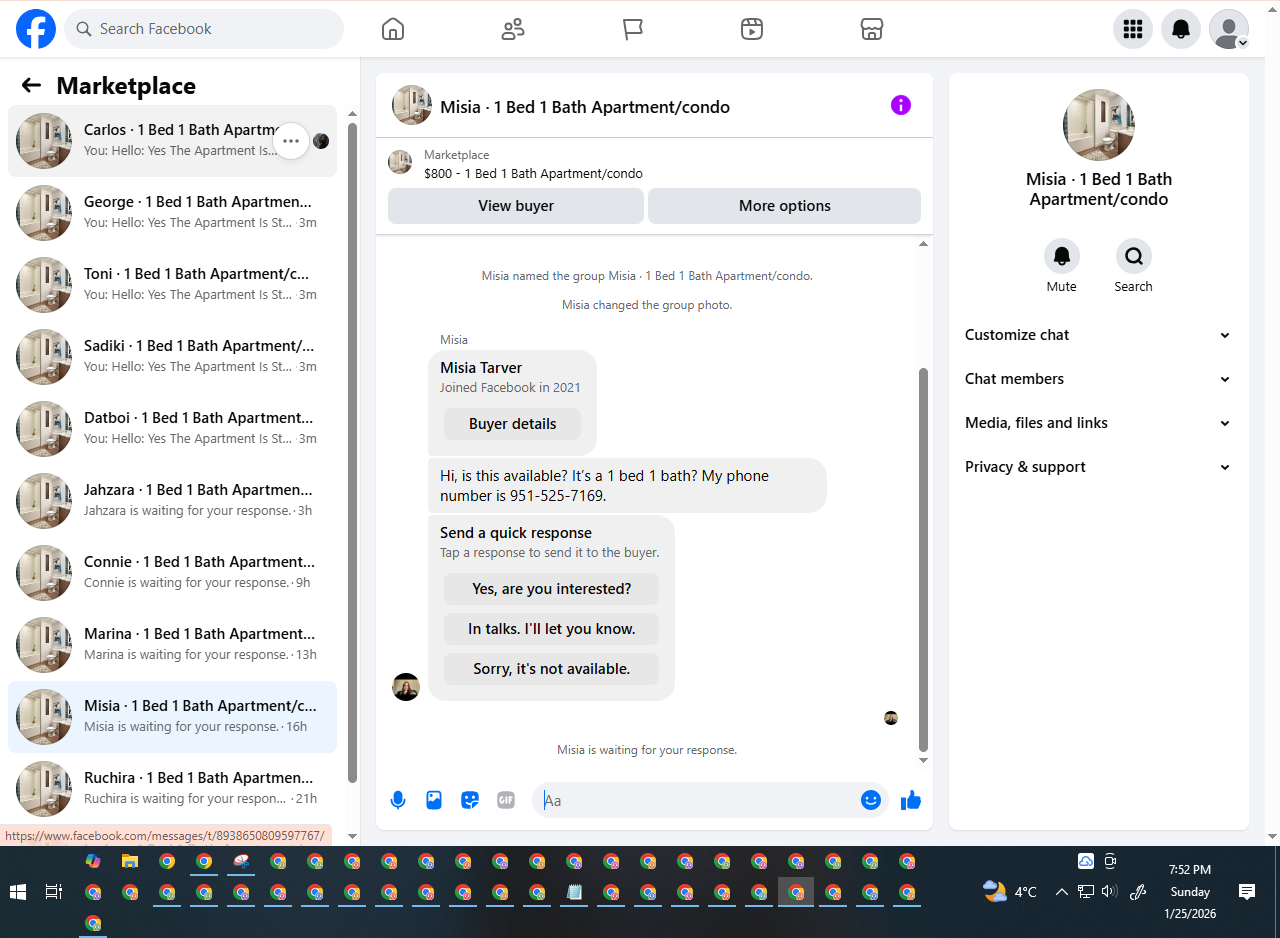
Task: Send quick response "Sorry, it's not available."
Action: tap(552, 669)
